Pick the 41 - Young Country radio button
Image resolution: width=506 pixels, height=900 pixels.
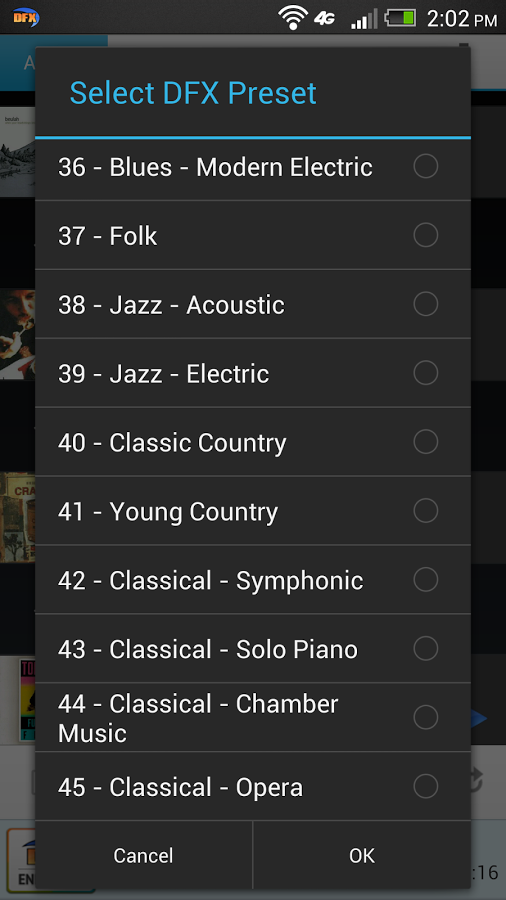pyautogui.click(x=426, y=511)
